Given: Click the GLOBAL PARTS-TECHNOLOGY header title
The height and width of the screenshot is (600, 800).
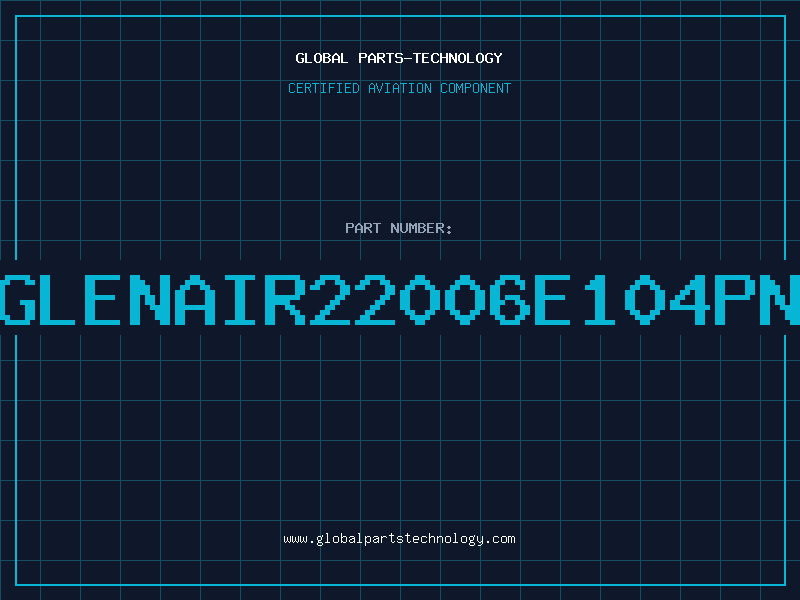Looking at the screenshot, I should coord(399,58).
